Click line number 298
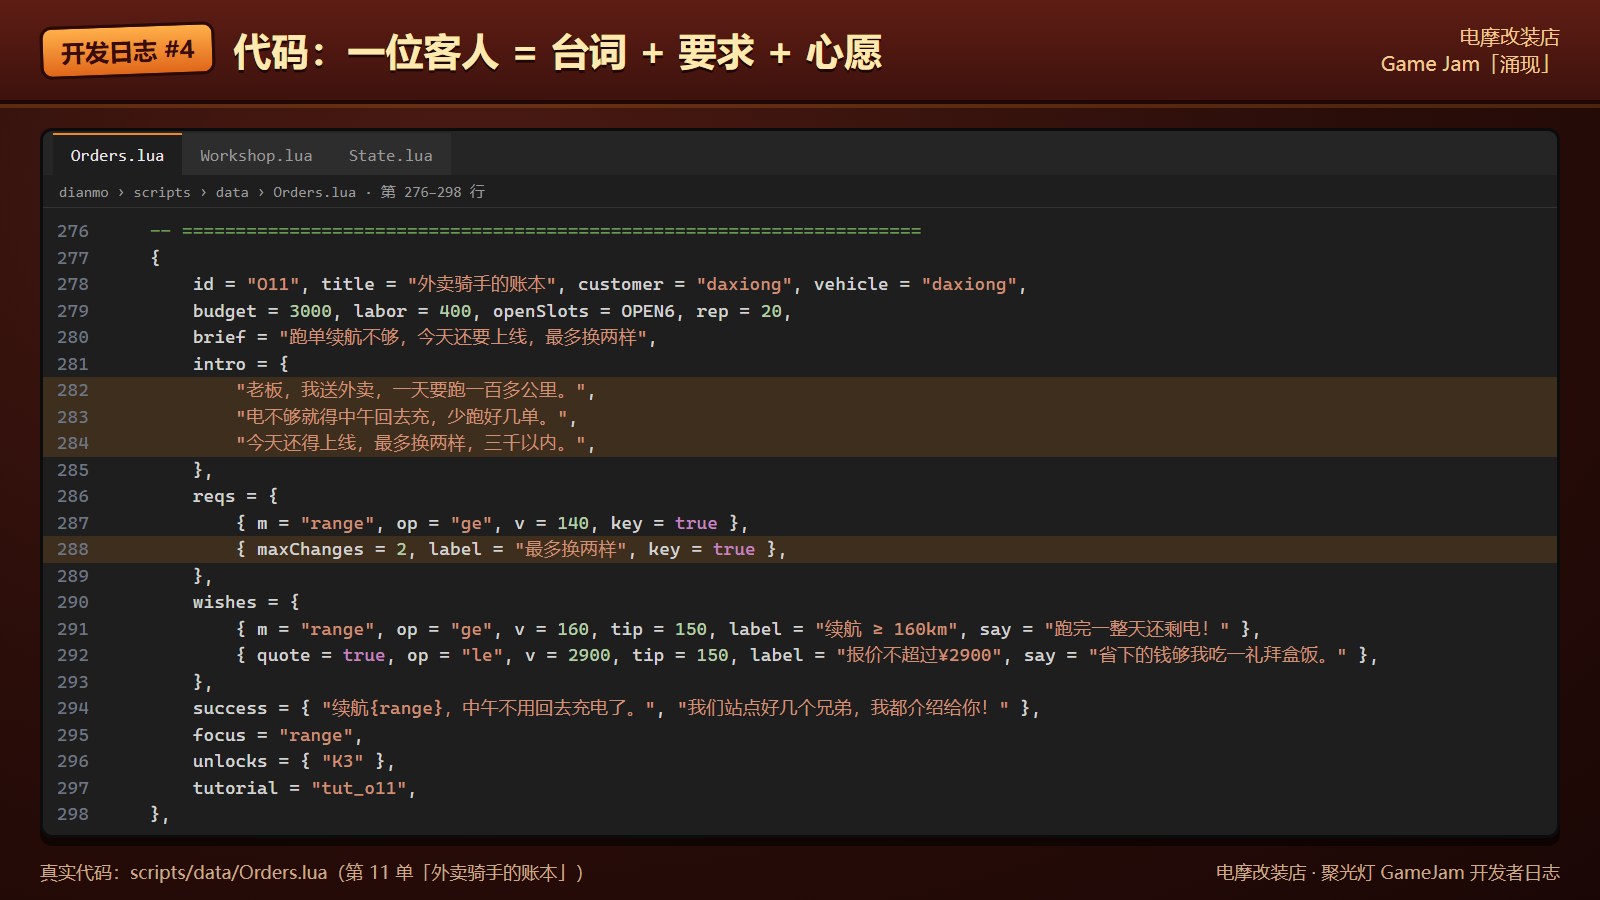The height and width of the screenshot is (900, 1600). pos(73,814)
